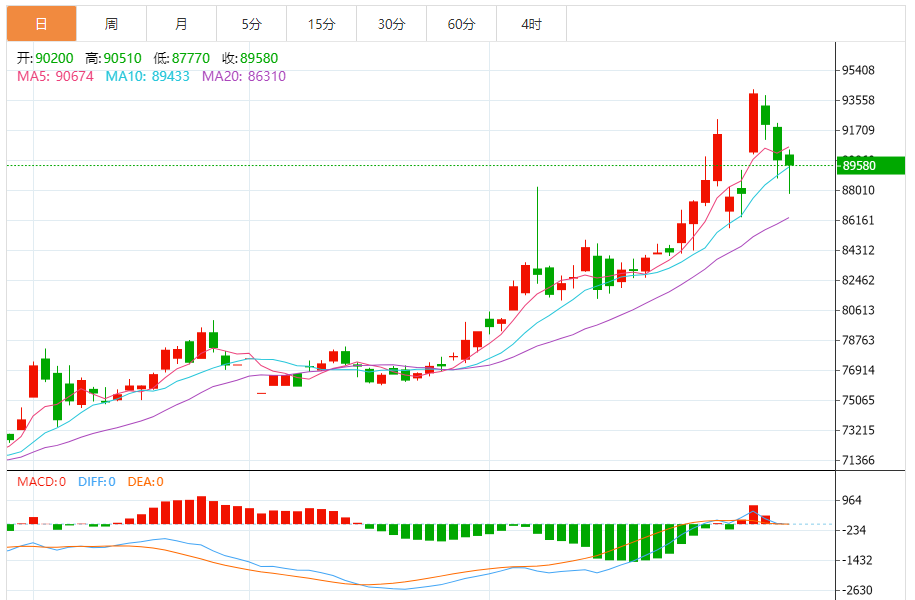915x600 pixels.
Task: Click the MA10: 89433 indicator label
Action: tap(148, 76)
